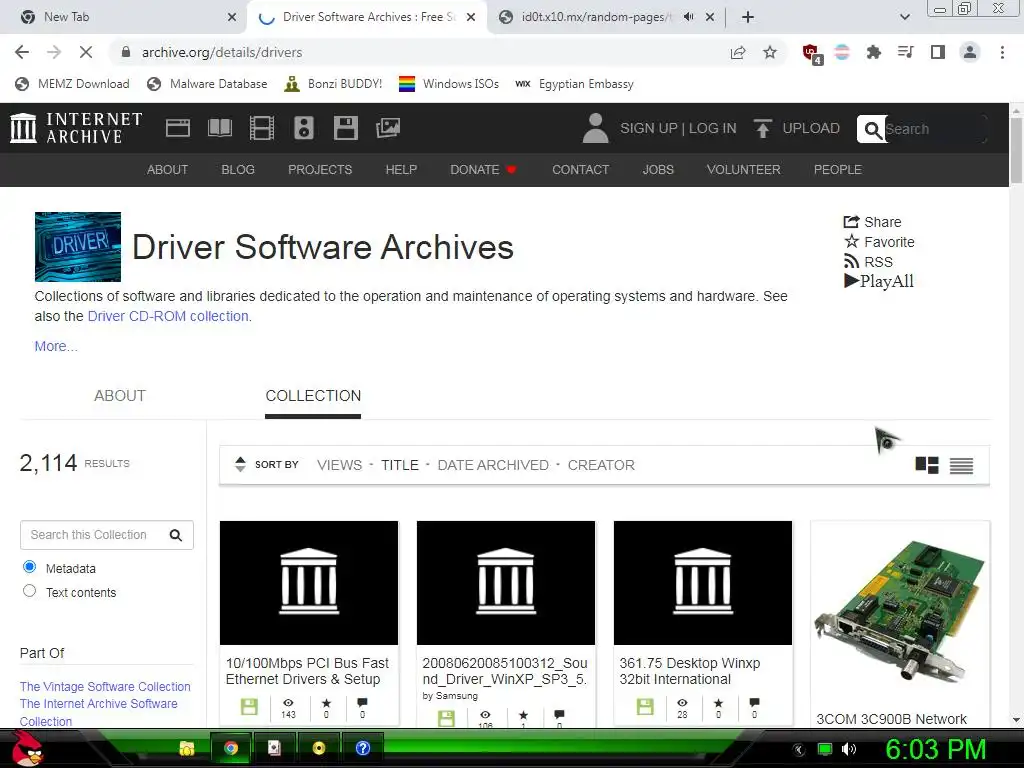Sort results by TITLE
Image resolution: width=1024 pixels, height=768 pixels.
point(400,465)
